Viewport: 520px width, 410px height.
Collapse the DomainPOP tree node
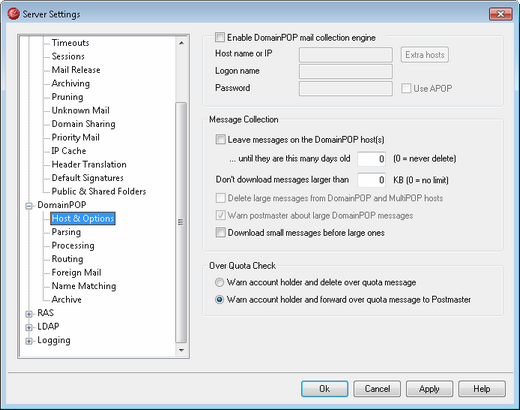tap(29, 206)
